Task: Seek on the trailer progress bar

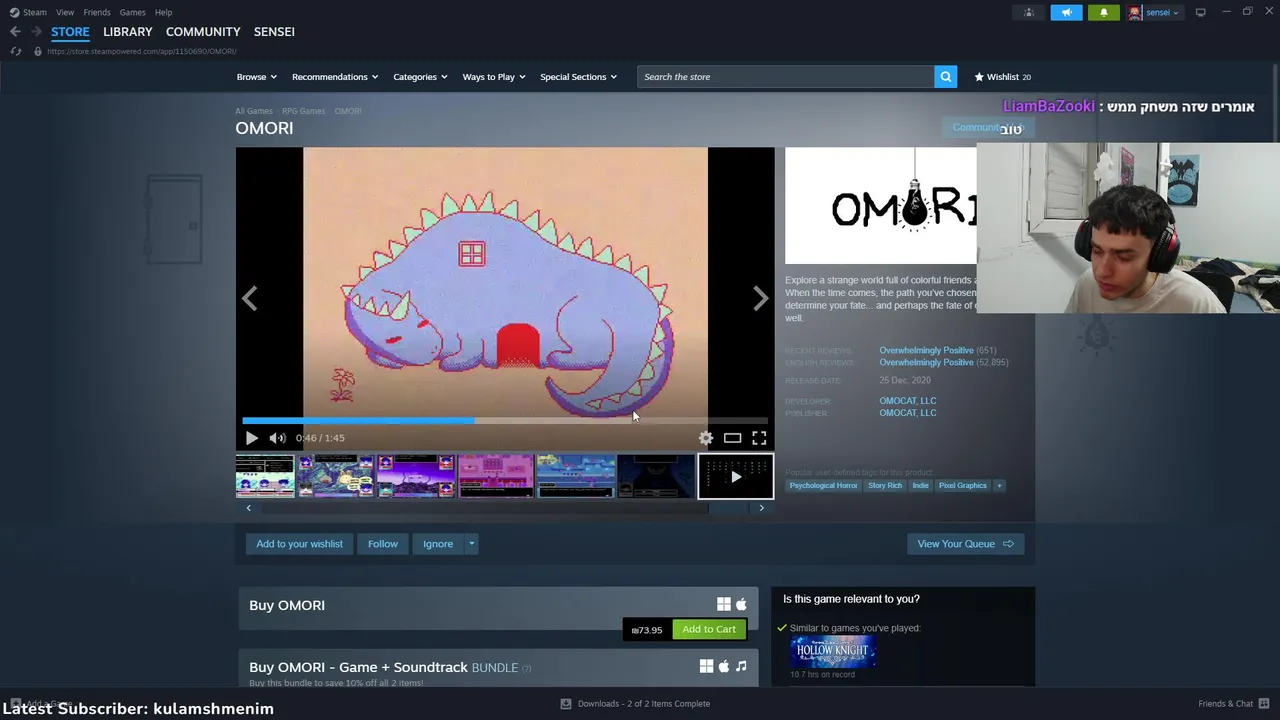Action: point(505,421)
